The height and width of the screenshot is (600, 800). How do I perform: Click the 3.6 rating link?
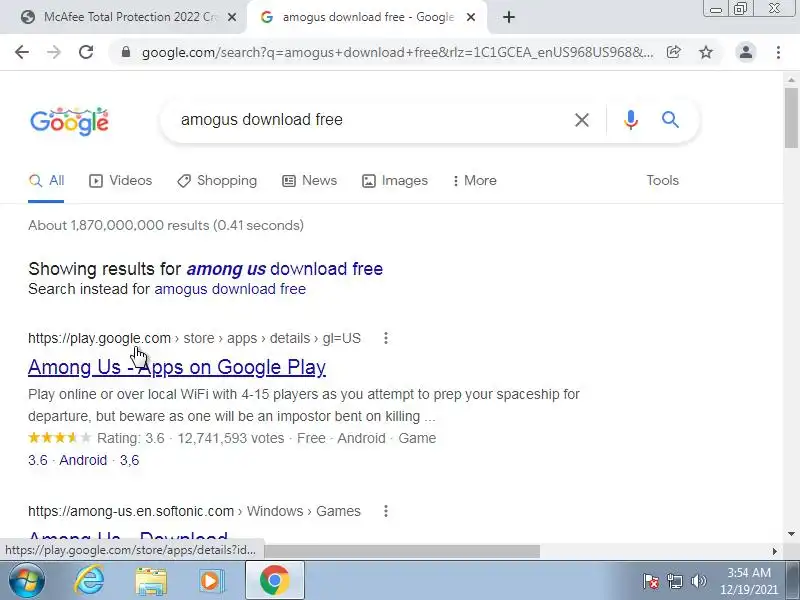point(38,460)
